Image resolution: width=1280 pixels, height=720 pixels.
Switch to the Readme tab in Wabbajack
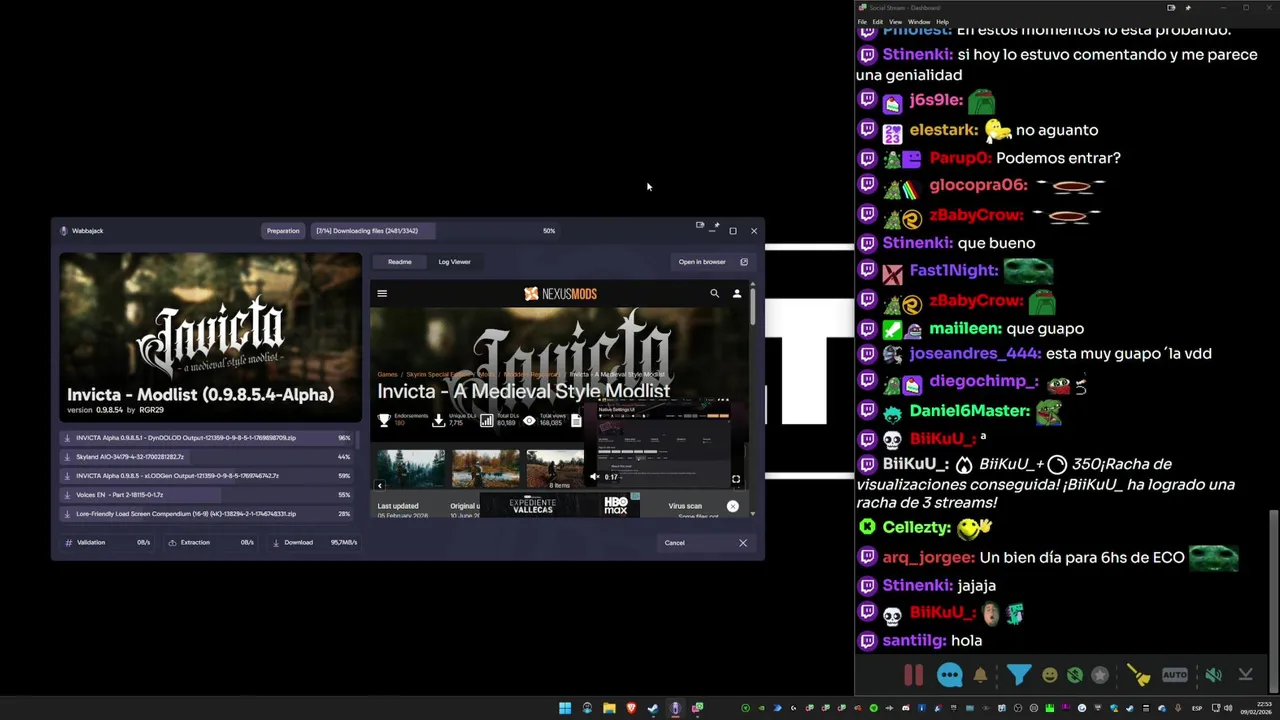click(400, 262)
